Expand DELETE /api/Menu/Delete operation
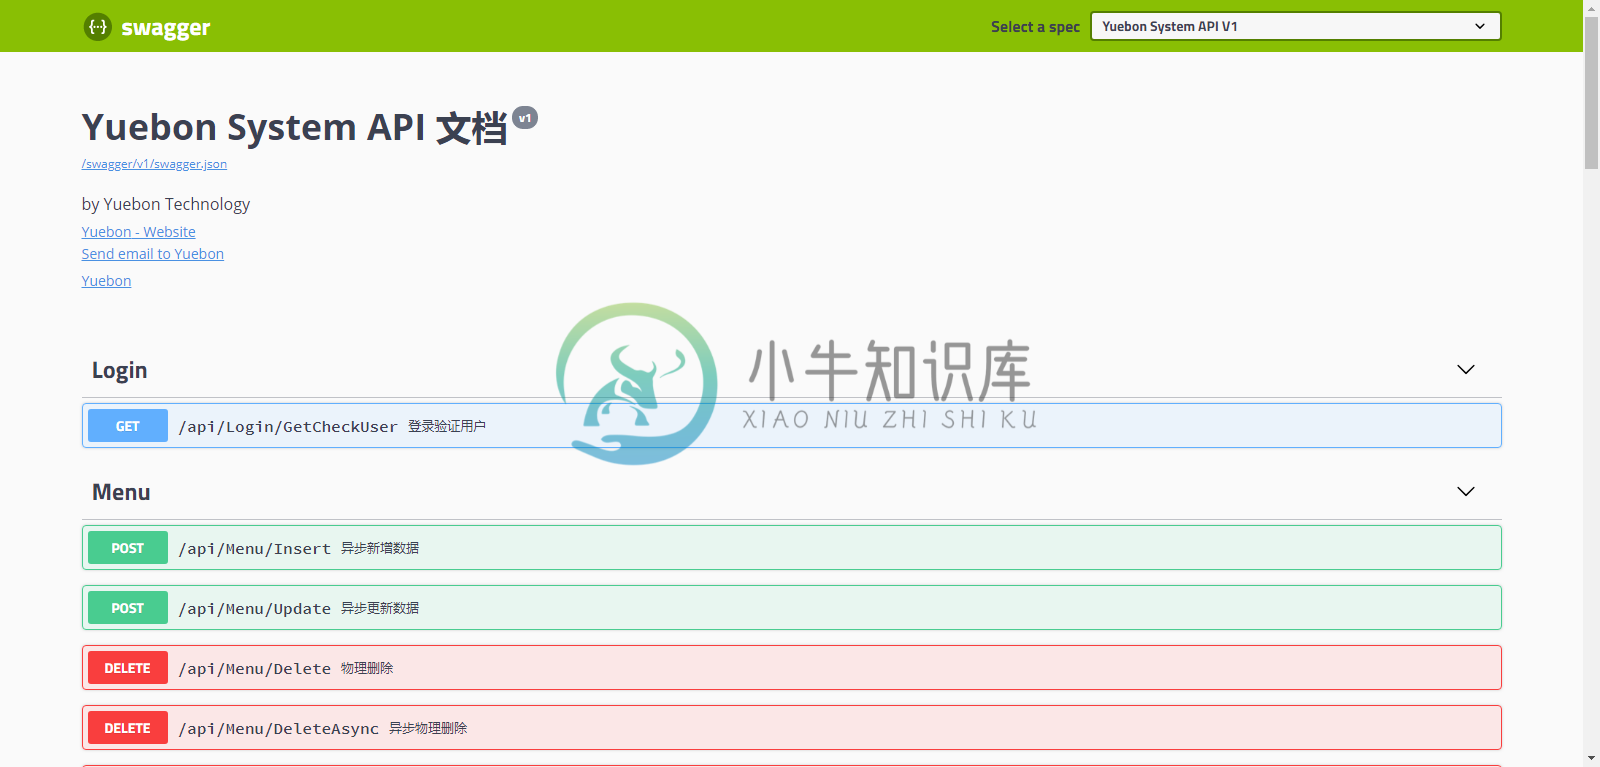Screen dimensions: 1600x767 [x=791, y=668]
